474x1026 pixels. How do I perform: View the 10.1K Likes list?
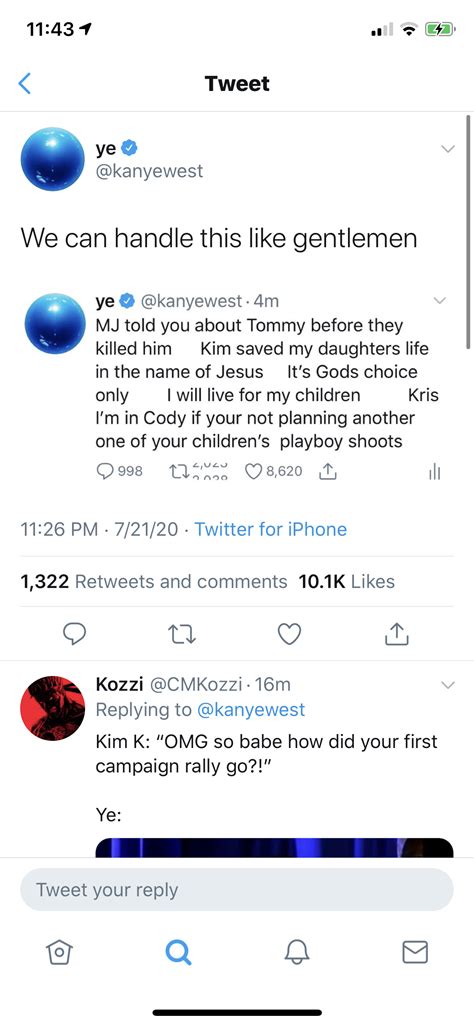coord(346,581)
